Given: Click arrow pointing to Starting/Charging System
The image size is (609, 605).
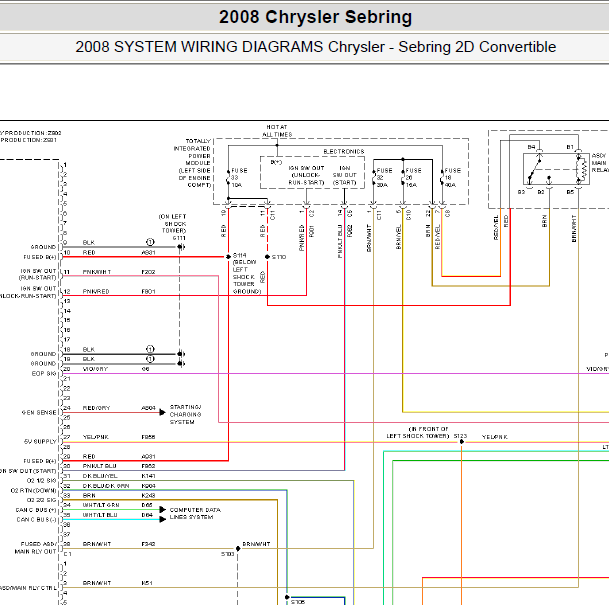Looking at the screenshot, I should tap(162, 412).
